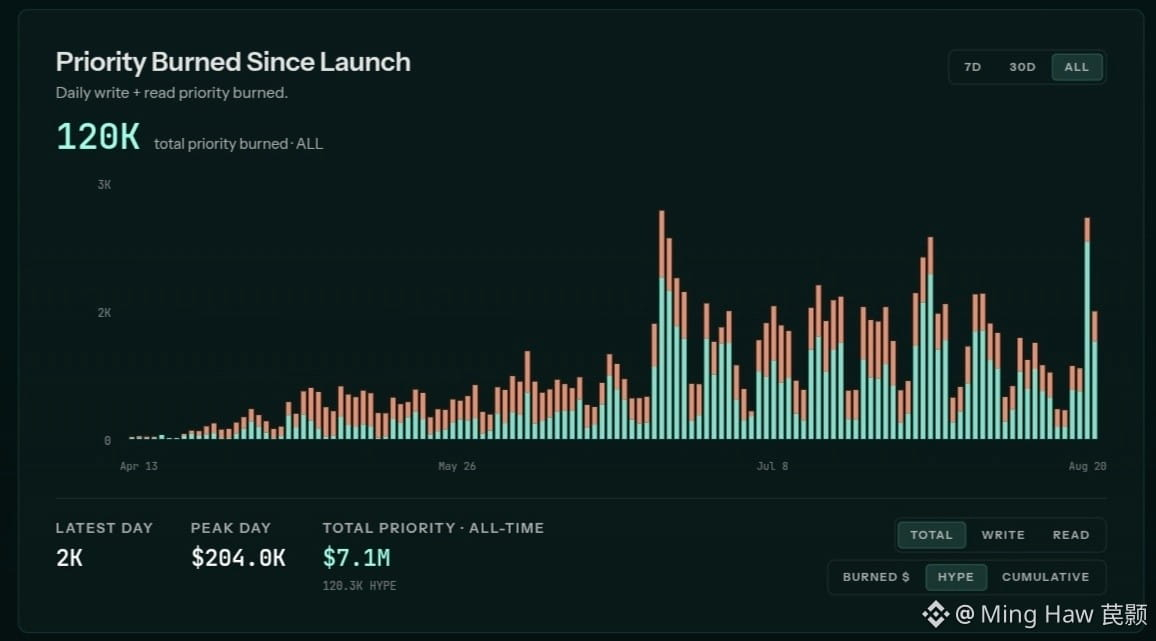1156x641 pixels.
Task: Click the 'Daily write + read priority burned.' subtitle
Action: point(172,93)
